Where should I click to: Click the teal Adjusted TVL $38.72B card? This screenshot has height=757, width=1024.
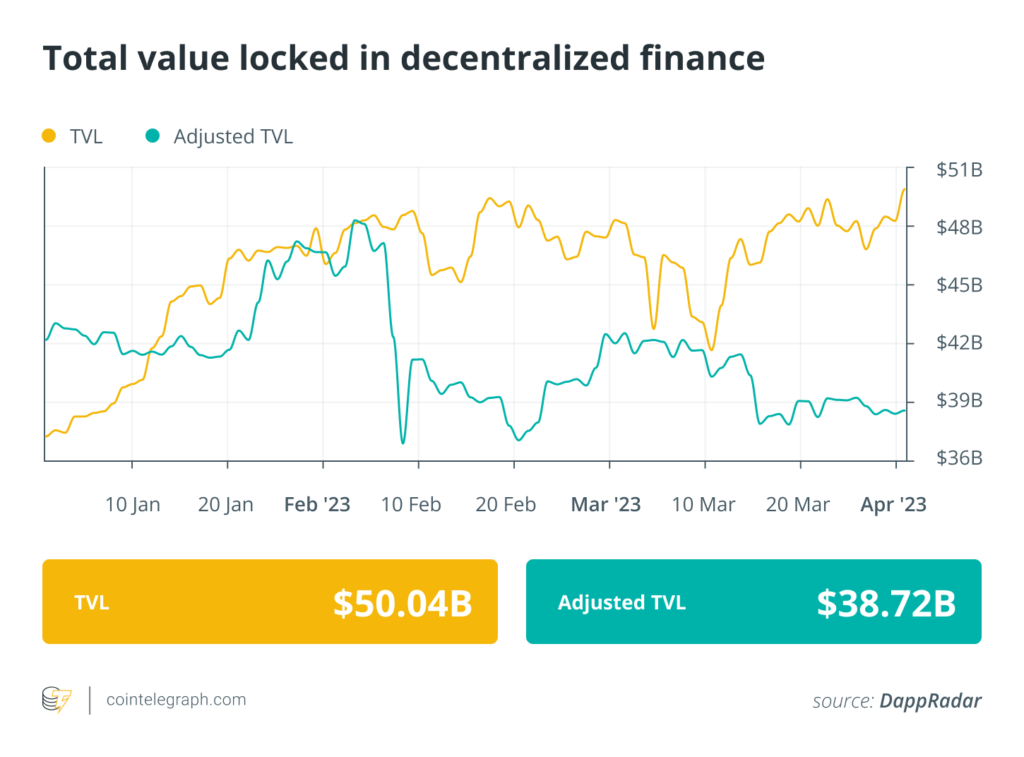click(753, 601)
